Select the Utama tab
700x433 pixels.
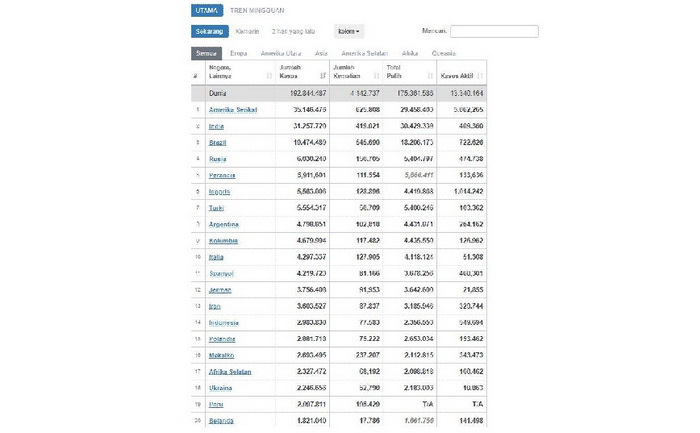(x=207, y=10)
